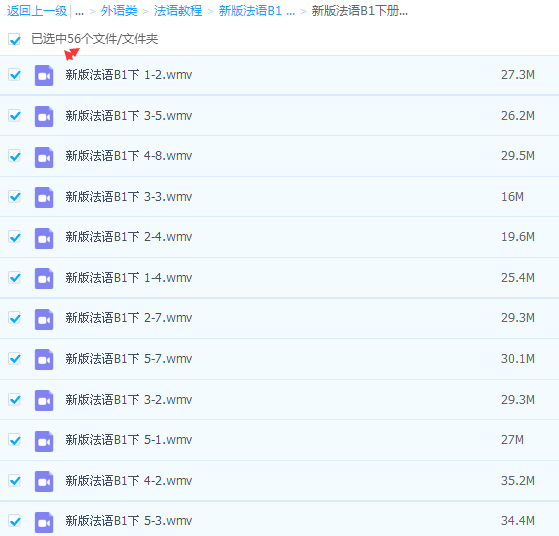Uncheck the select-all checkbox at top
The width and height of the screenshot is (559, 536).
click(14, 39)
